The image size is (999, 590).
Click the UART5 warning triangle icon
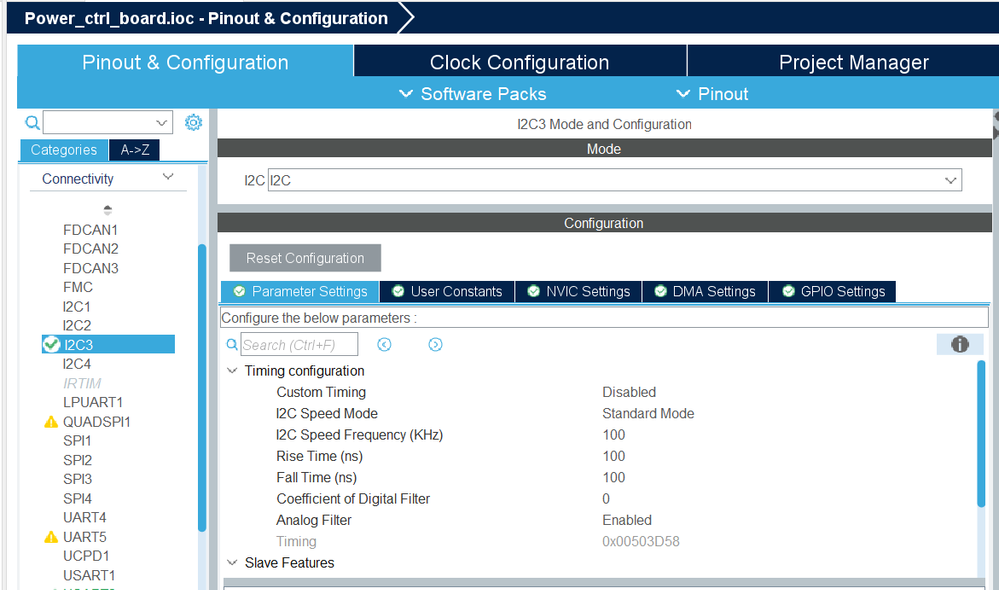51,537
